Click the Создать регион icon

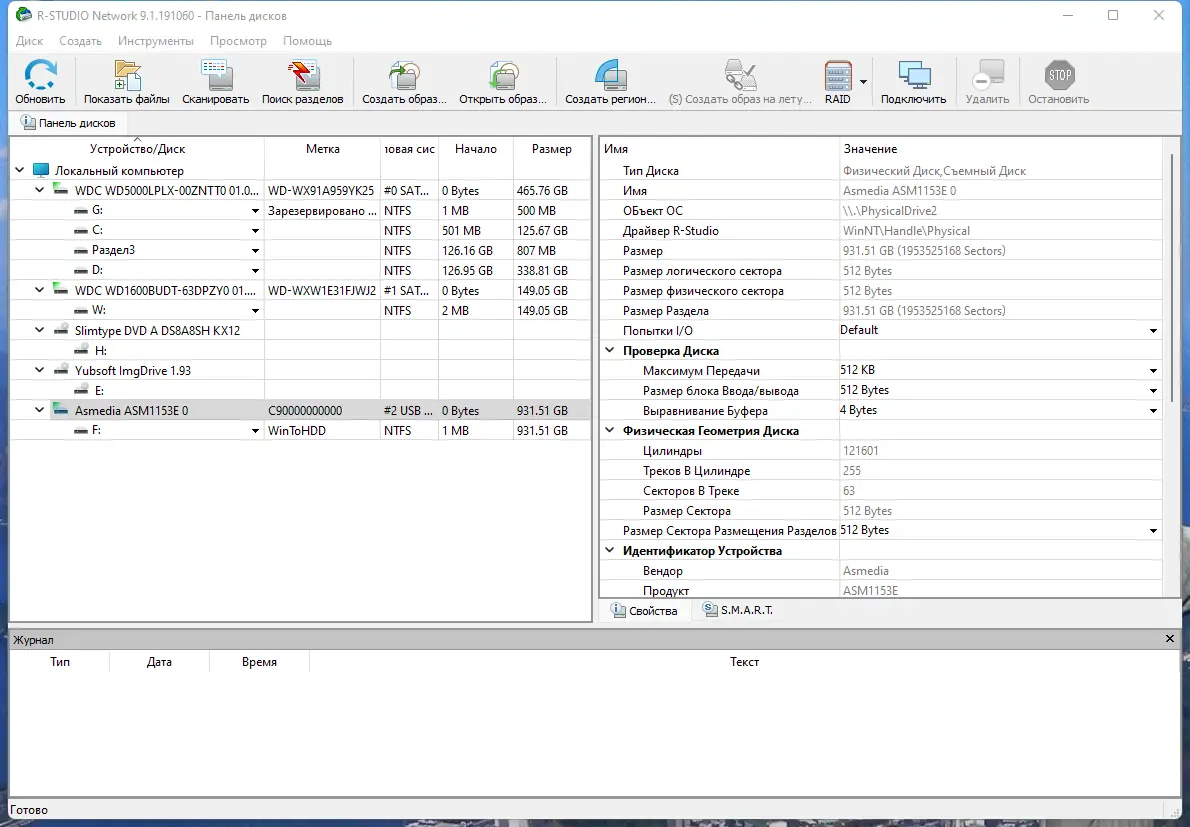(610, 75)
